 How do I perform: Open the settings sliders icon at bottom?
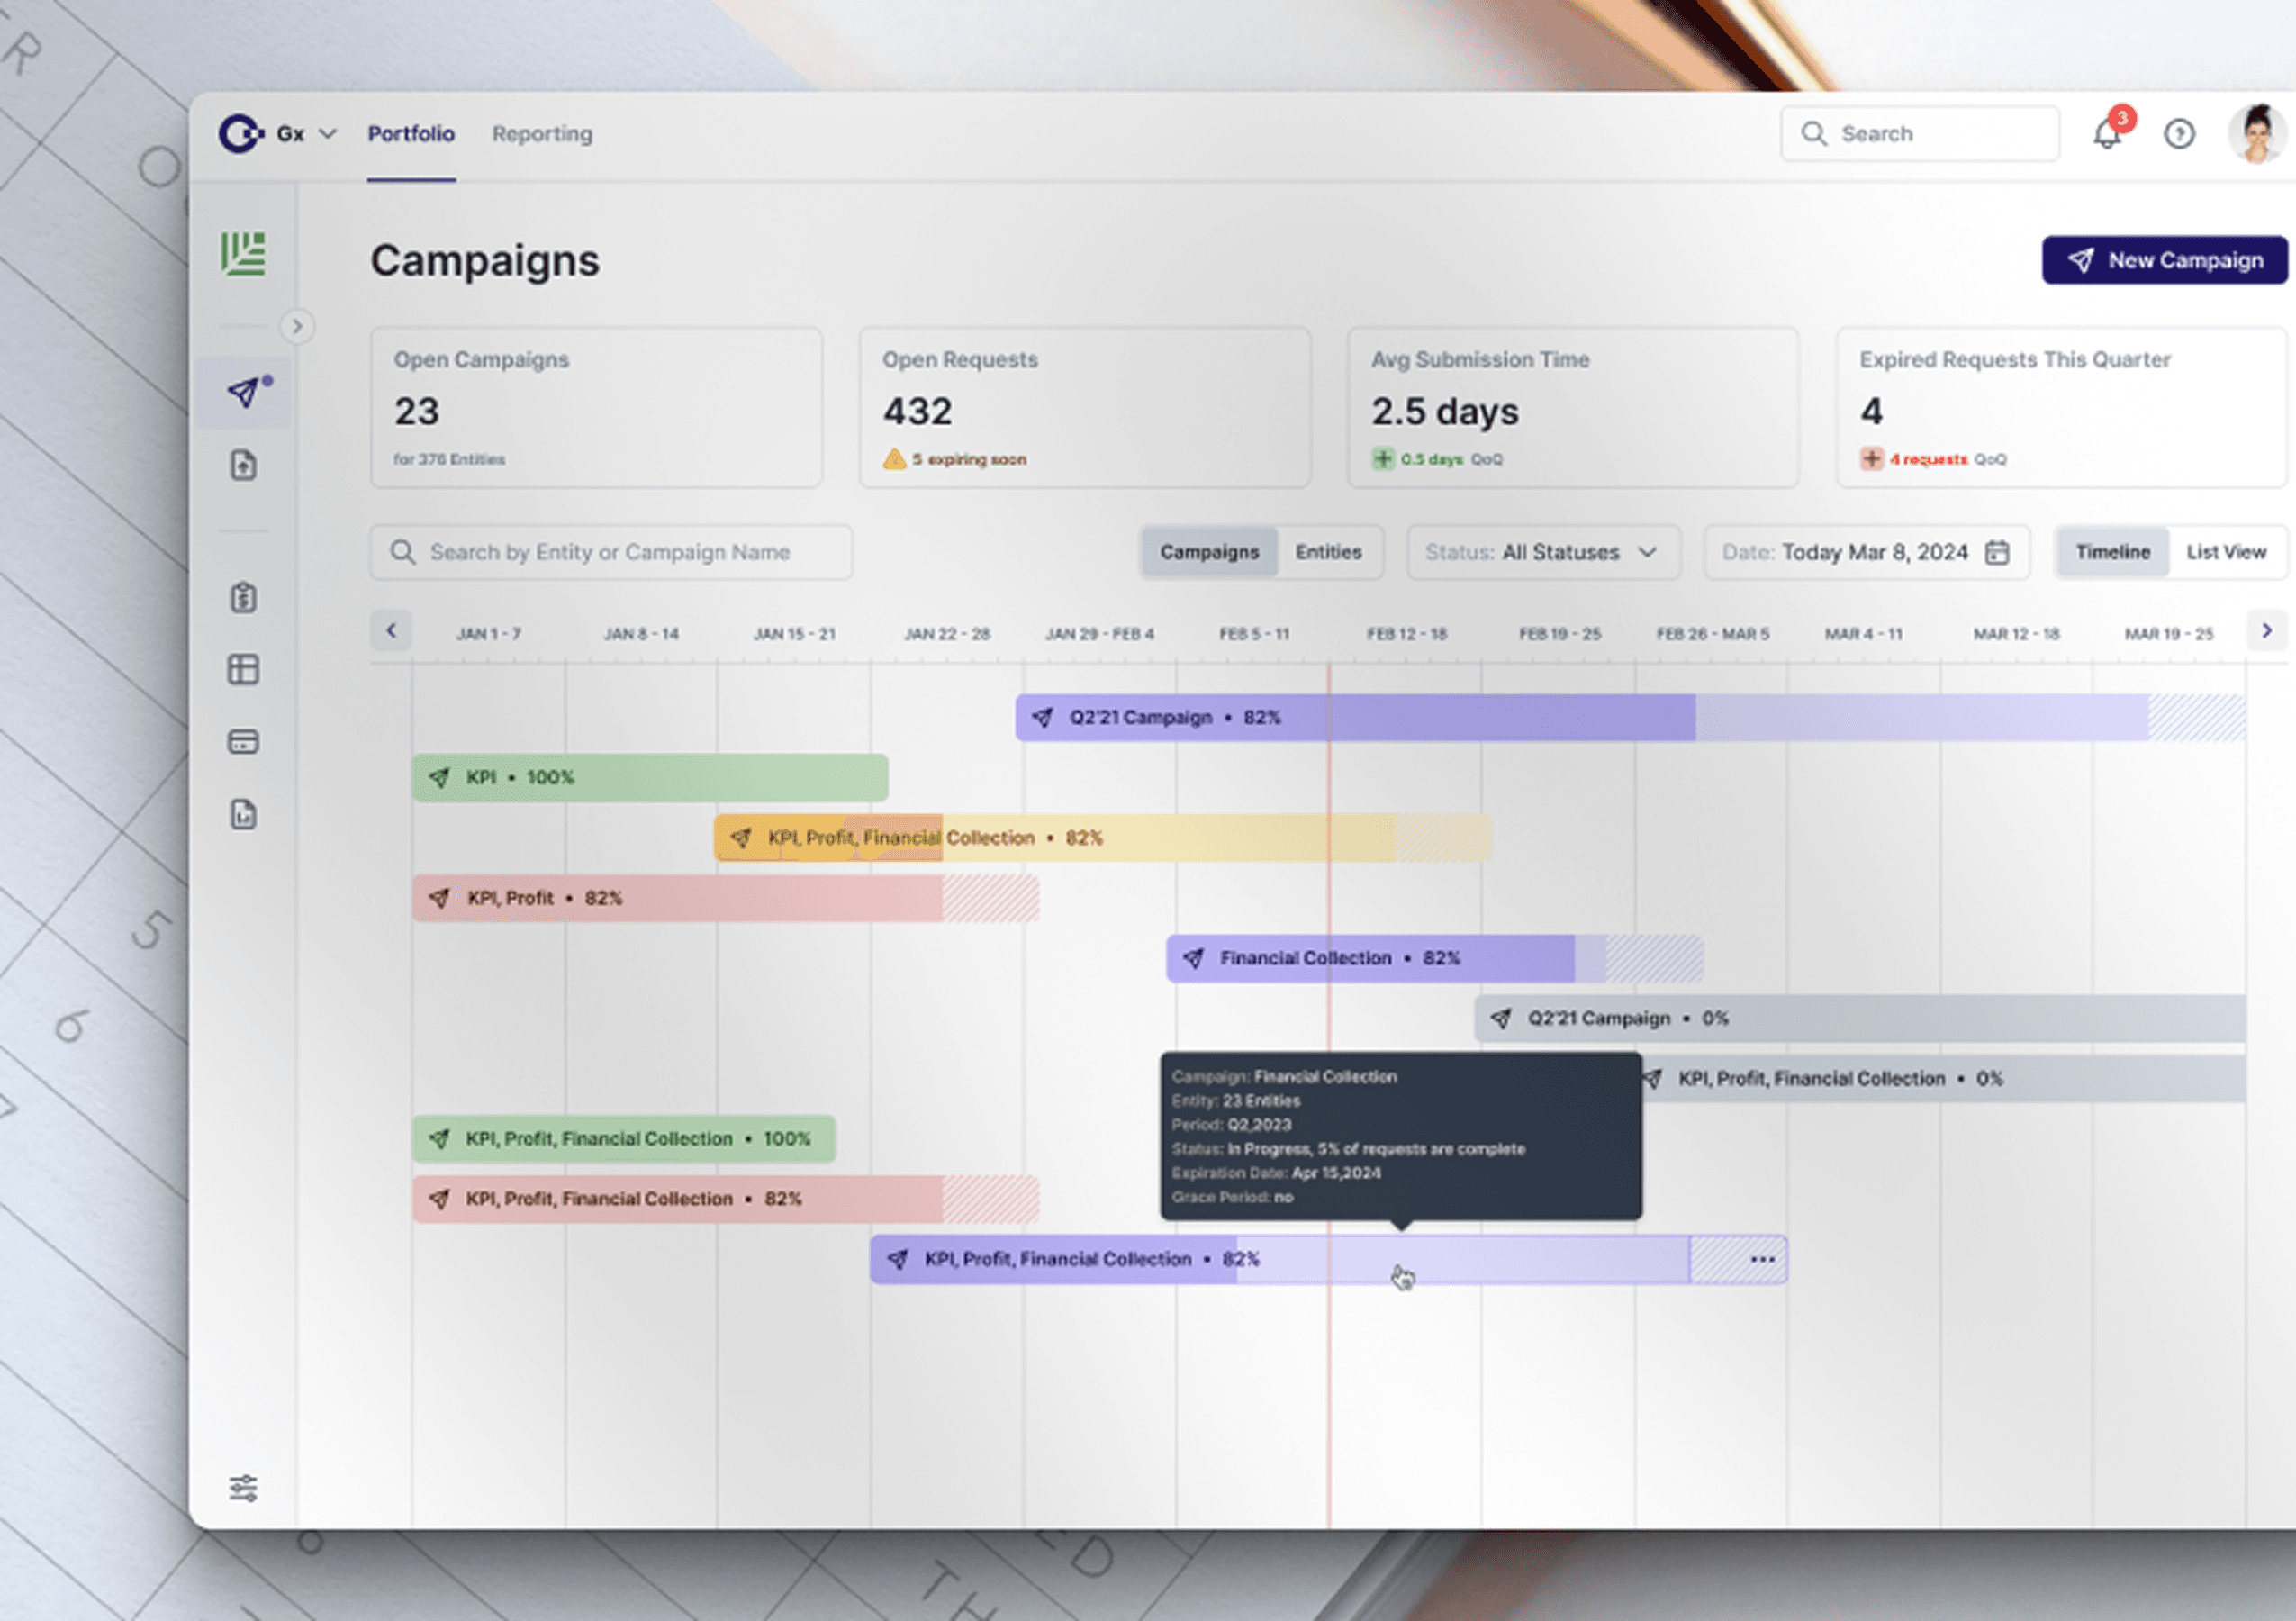point(244,1487)
